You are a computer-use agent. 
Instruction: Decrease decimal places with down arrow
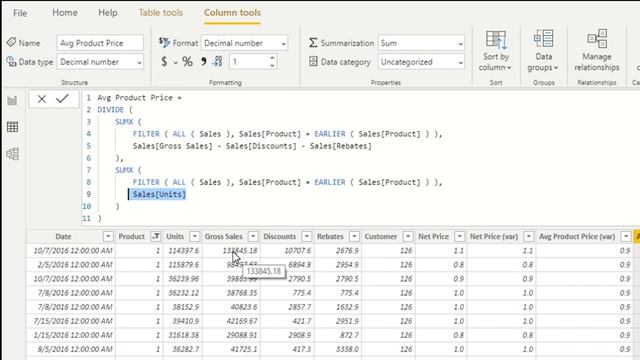click(x=272, y=65)
